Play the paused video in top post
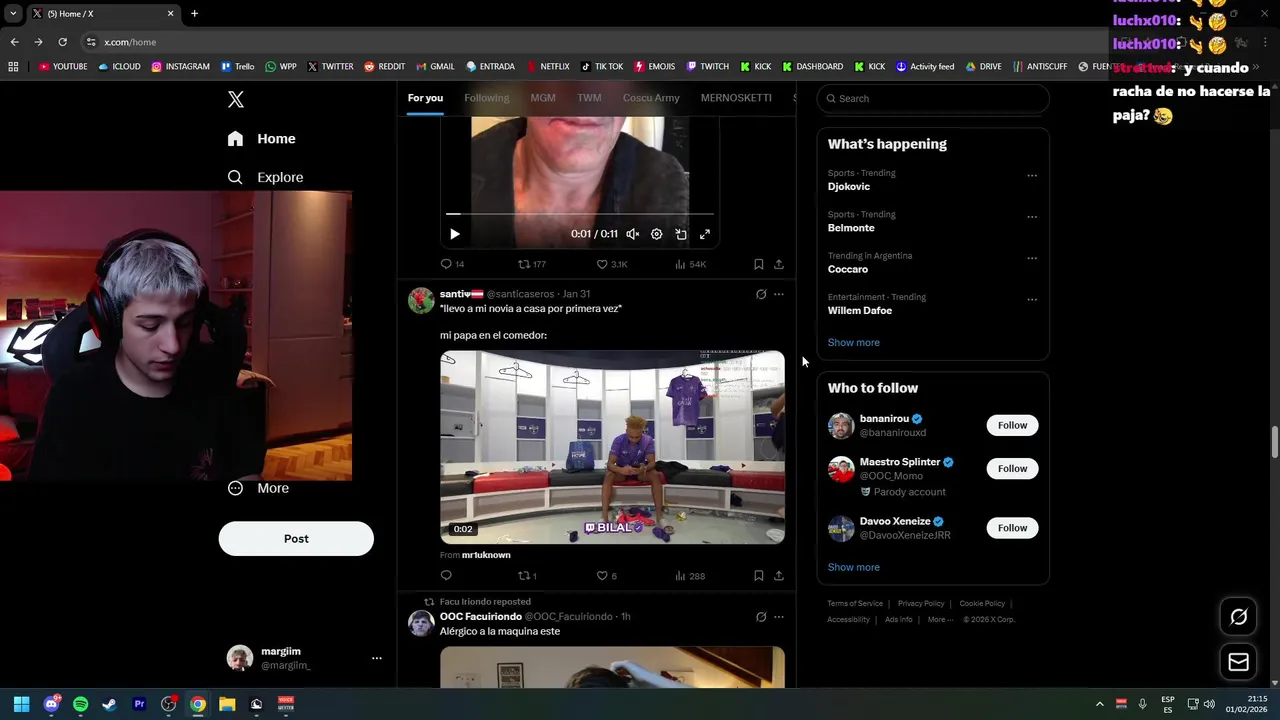Viewport: 1280px width, 720px height. pyautogui.click(x=454, y=234)
